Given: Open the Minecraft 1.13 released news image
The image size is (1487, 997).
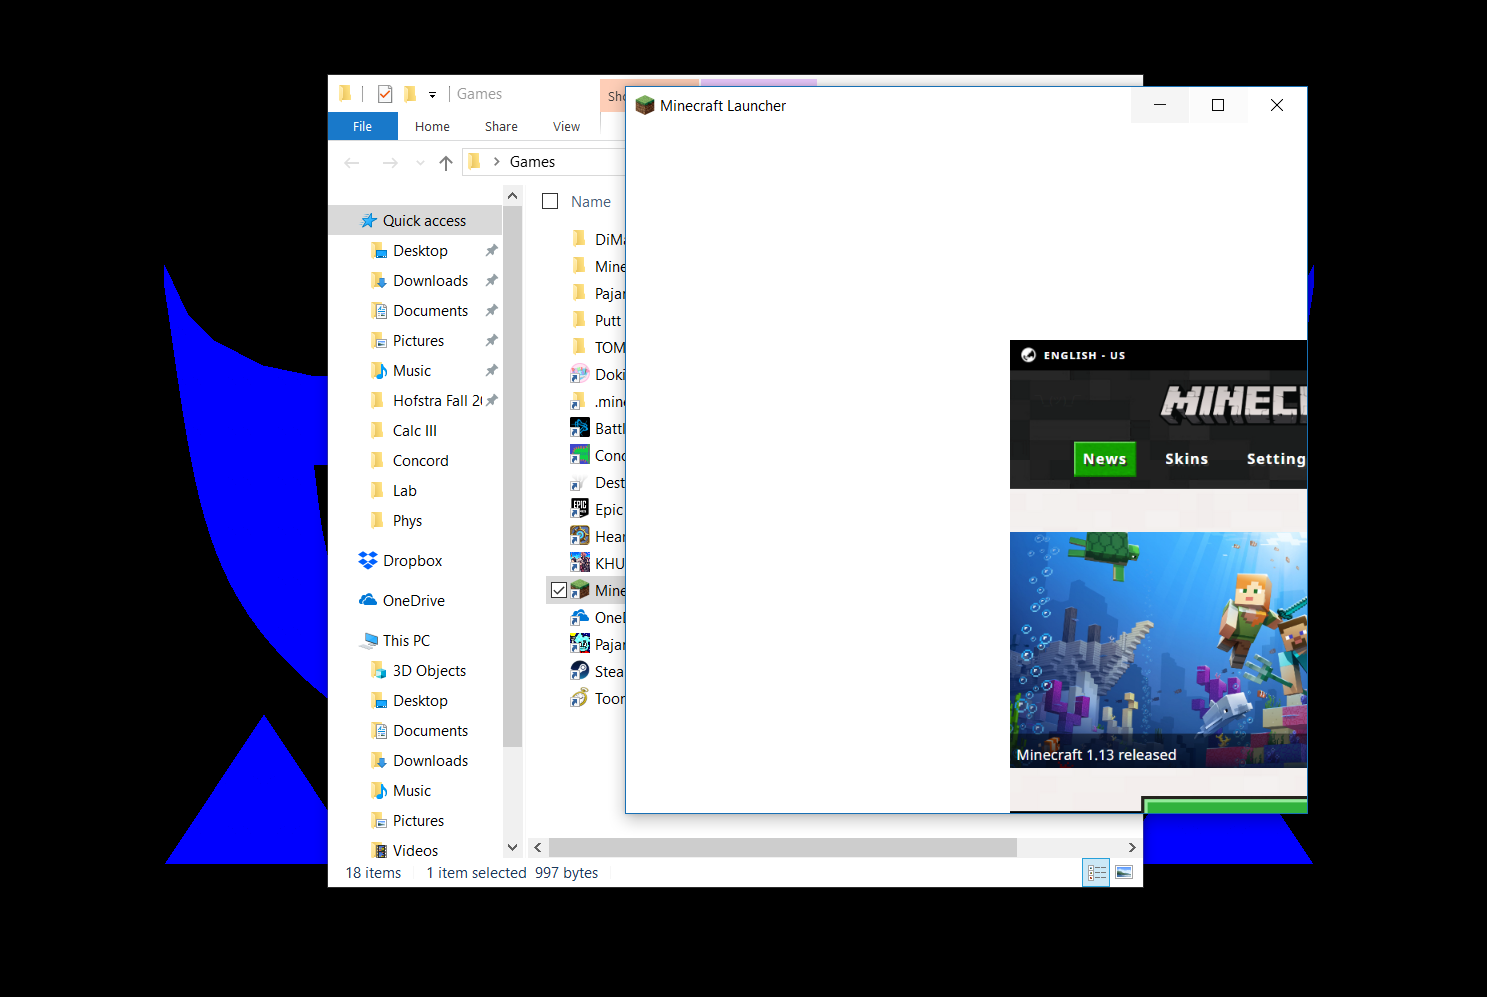Looking at the screenshot, I should (x=1158, y=650).
